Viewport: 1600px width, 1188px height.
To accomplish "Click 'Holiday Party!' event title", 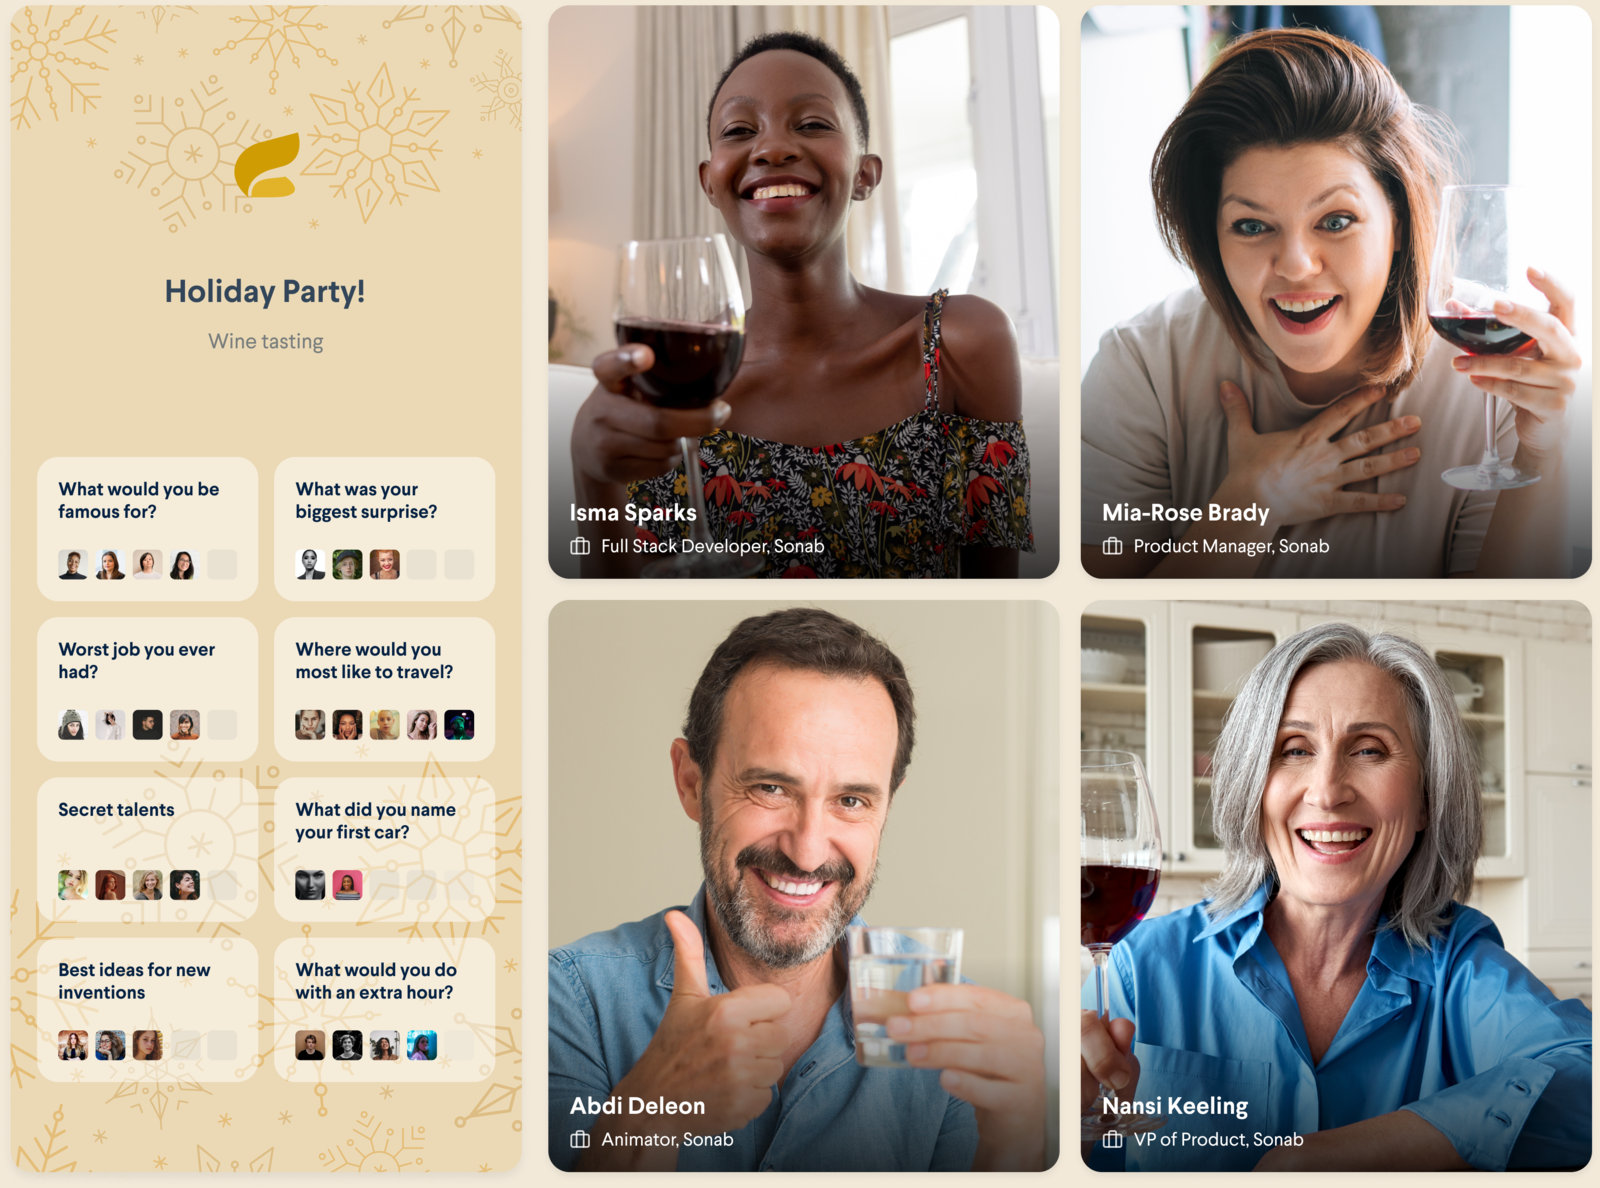I will [265, 291].
